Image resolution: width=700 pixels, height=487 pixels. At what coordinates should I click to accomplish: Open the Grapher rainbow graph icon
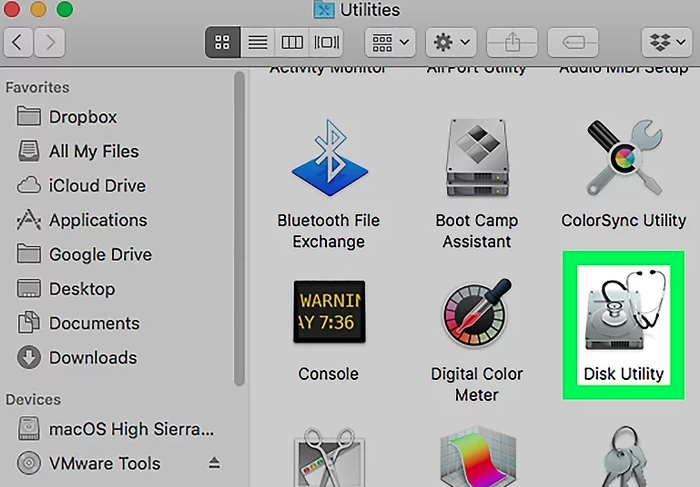tap(478, 457)
